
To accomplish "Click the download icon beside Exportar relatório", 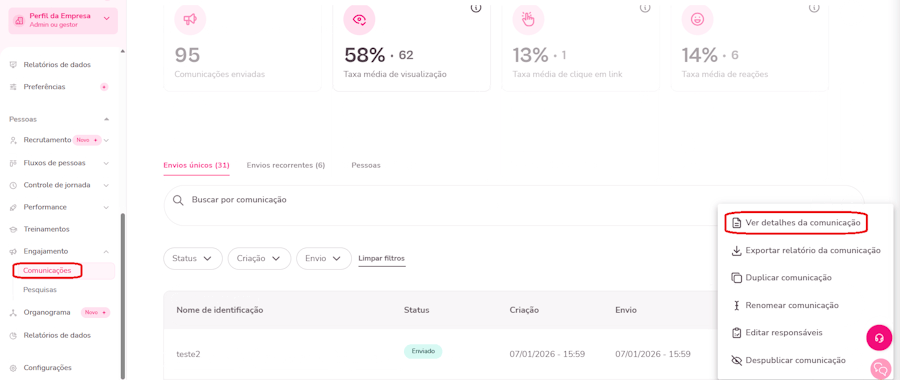I will [x=736, y=251].
